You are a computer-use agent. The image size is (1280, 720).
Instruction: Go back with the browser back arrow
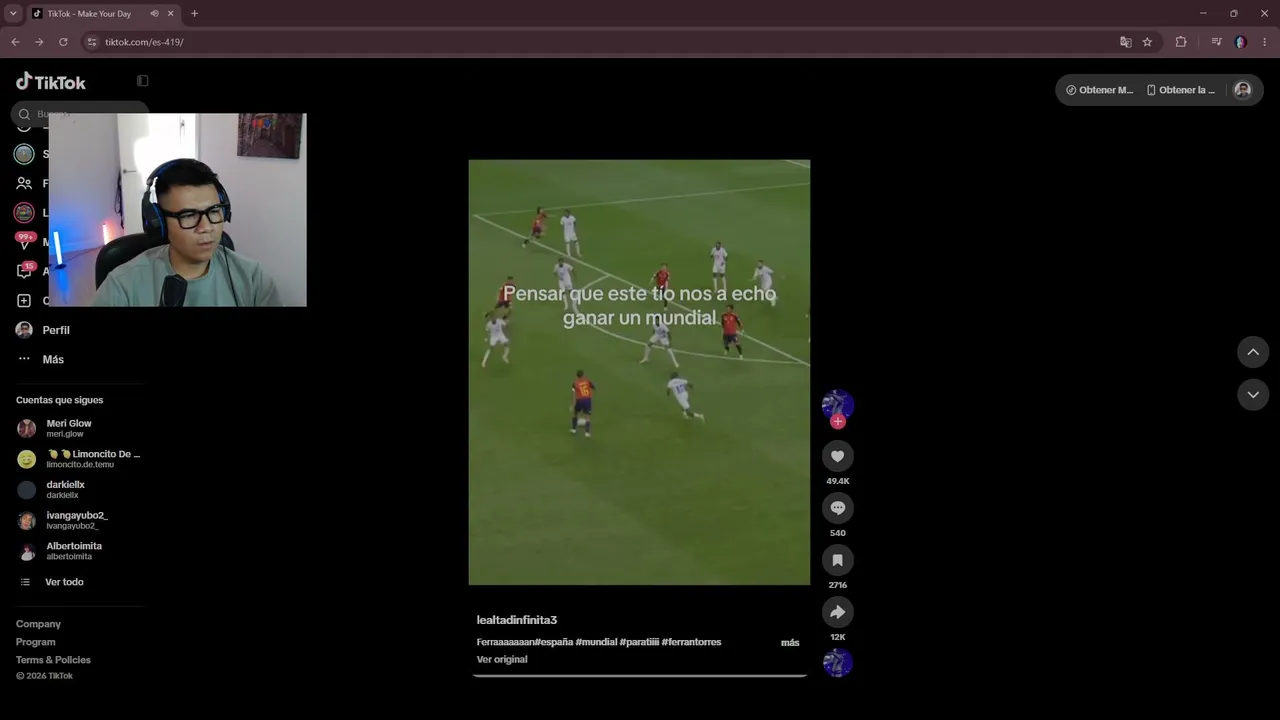point(15,42)
